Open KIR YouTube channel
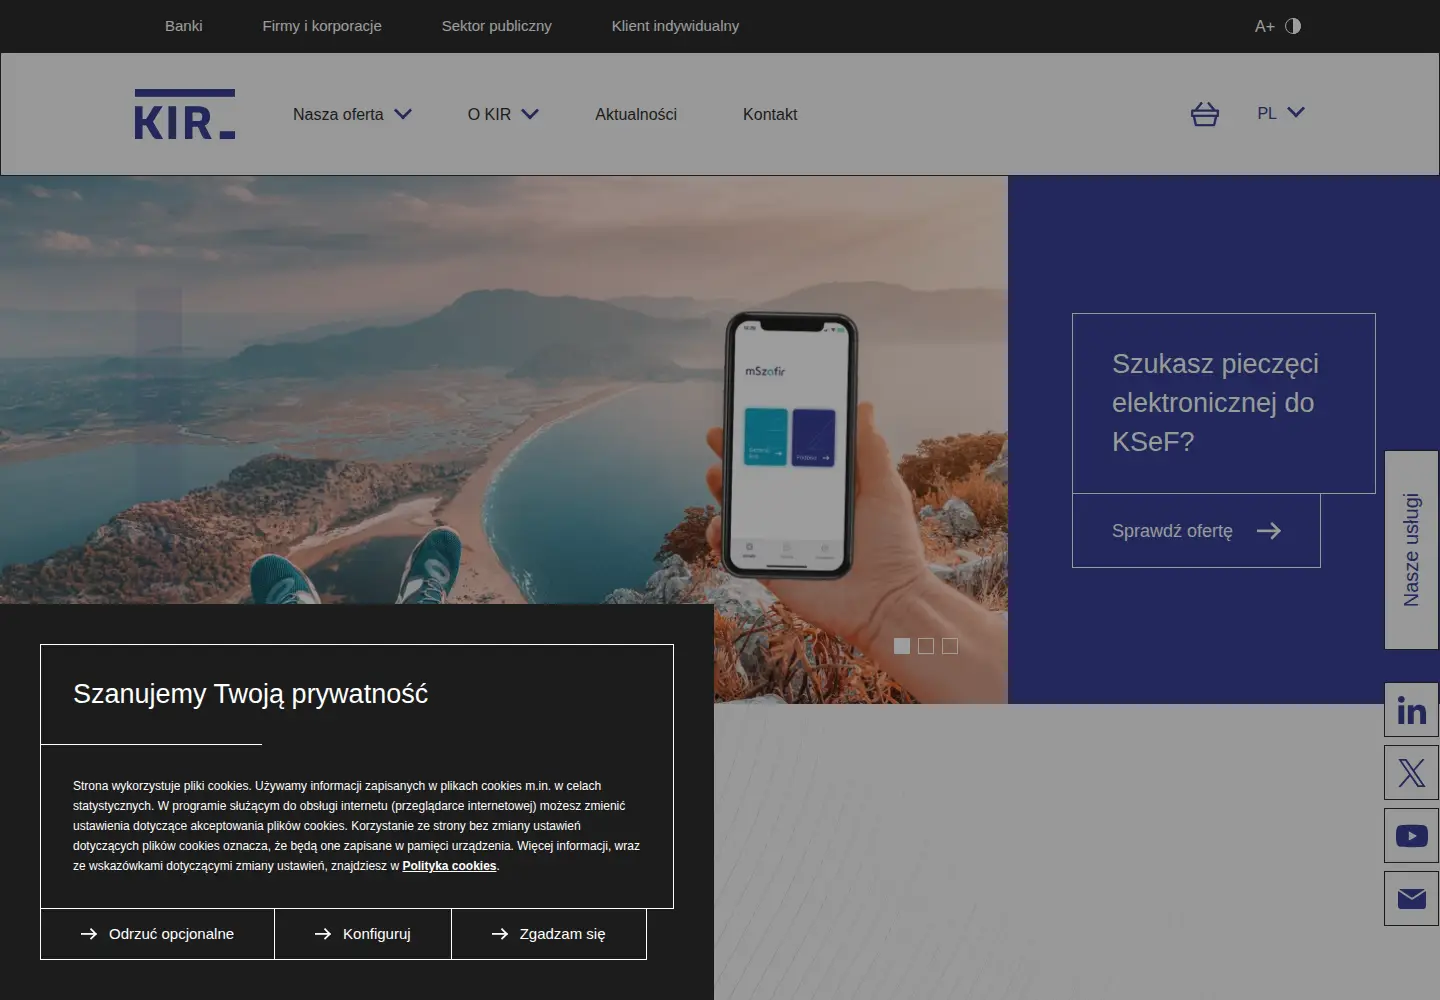The width and height of the screenshot is (1440, 1000). tap(1411, 836)
